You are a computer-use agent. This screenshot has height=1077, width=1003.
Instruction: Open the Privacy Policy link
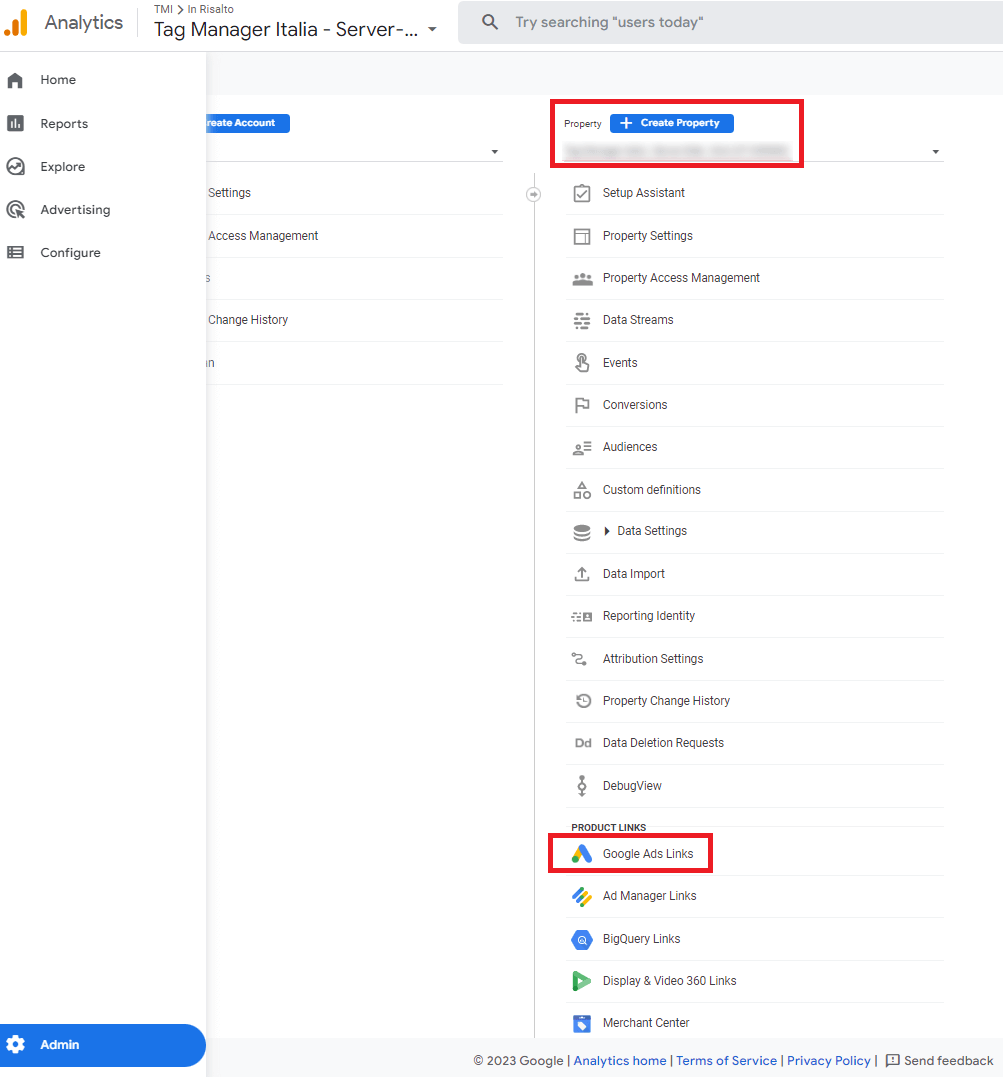point(829,1061)
